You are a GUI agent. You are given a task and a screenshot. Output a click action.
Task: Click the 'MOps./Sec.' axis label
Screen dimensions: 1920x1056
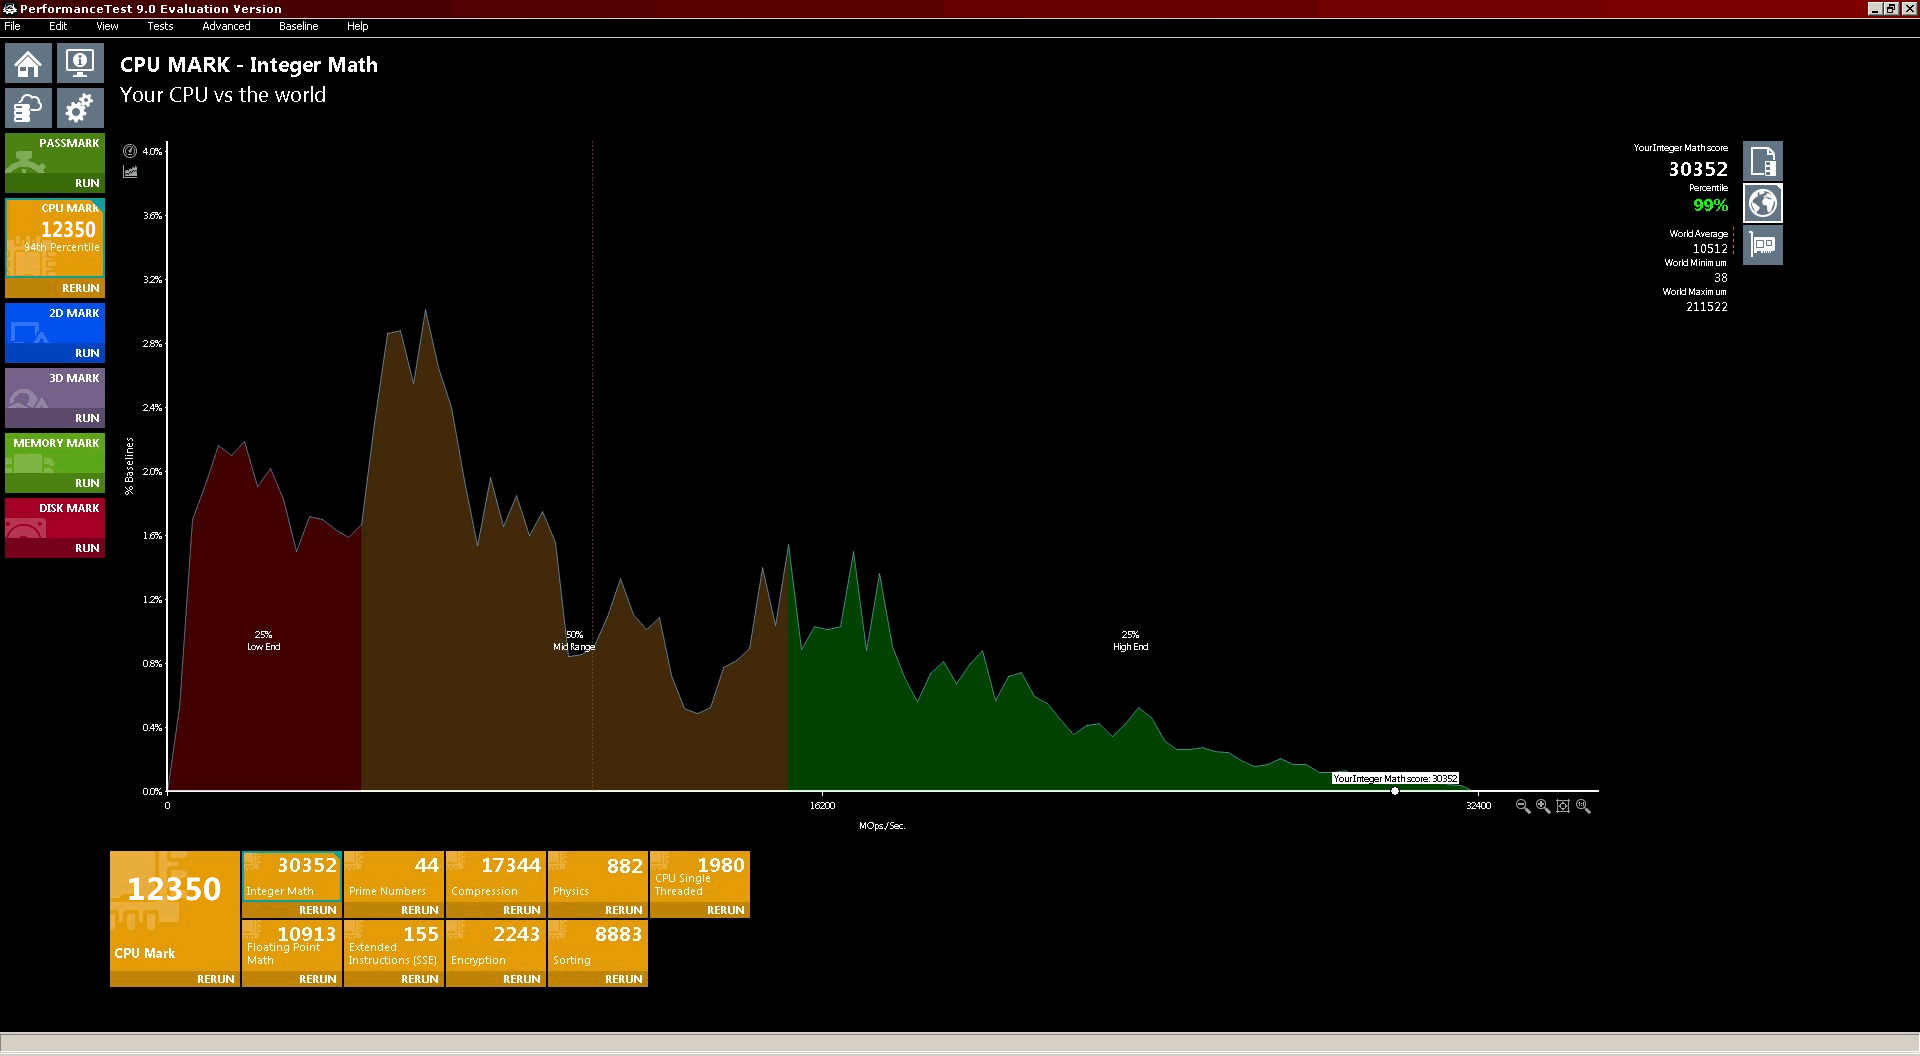pos(882,826)
